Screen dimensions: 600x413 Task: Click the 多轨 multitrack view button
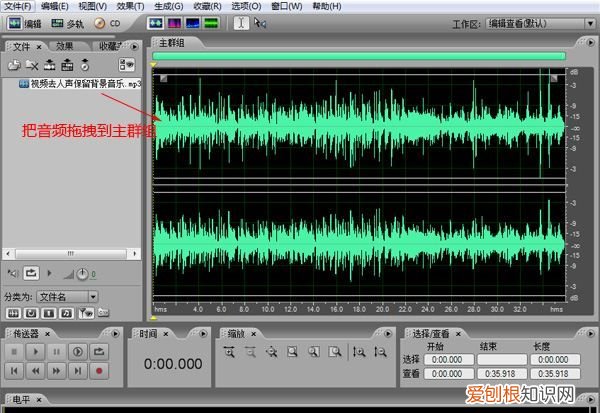(68, 22)
